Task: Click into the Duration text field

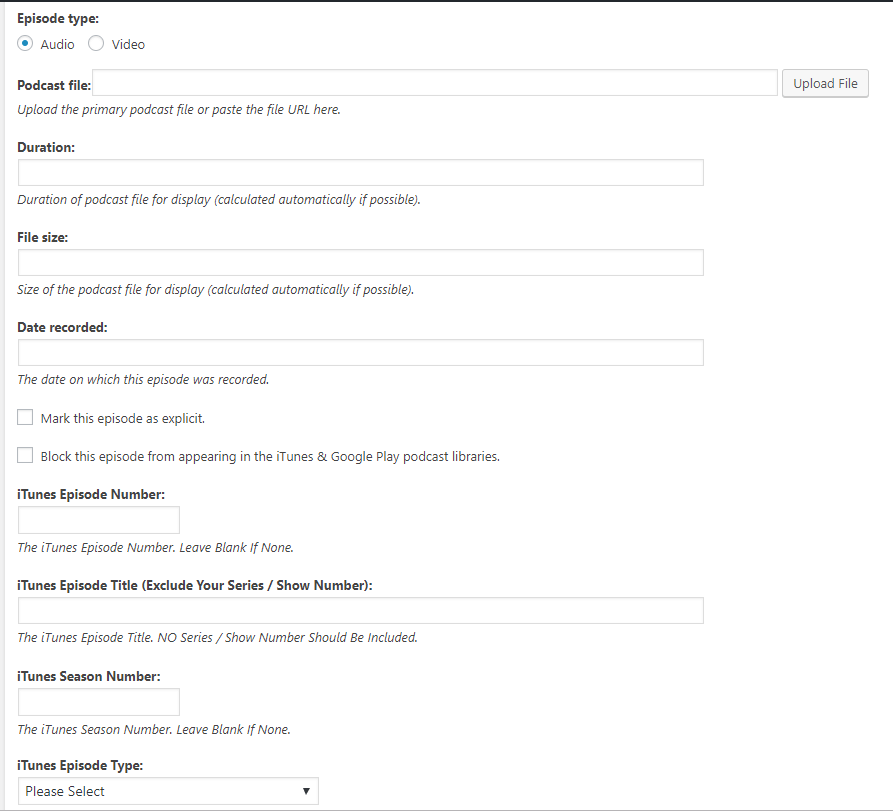Action: (360, 173)
